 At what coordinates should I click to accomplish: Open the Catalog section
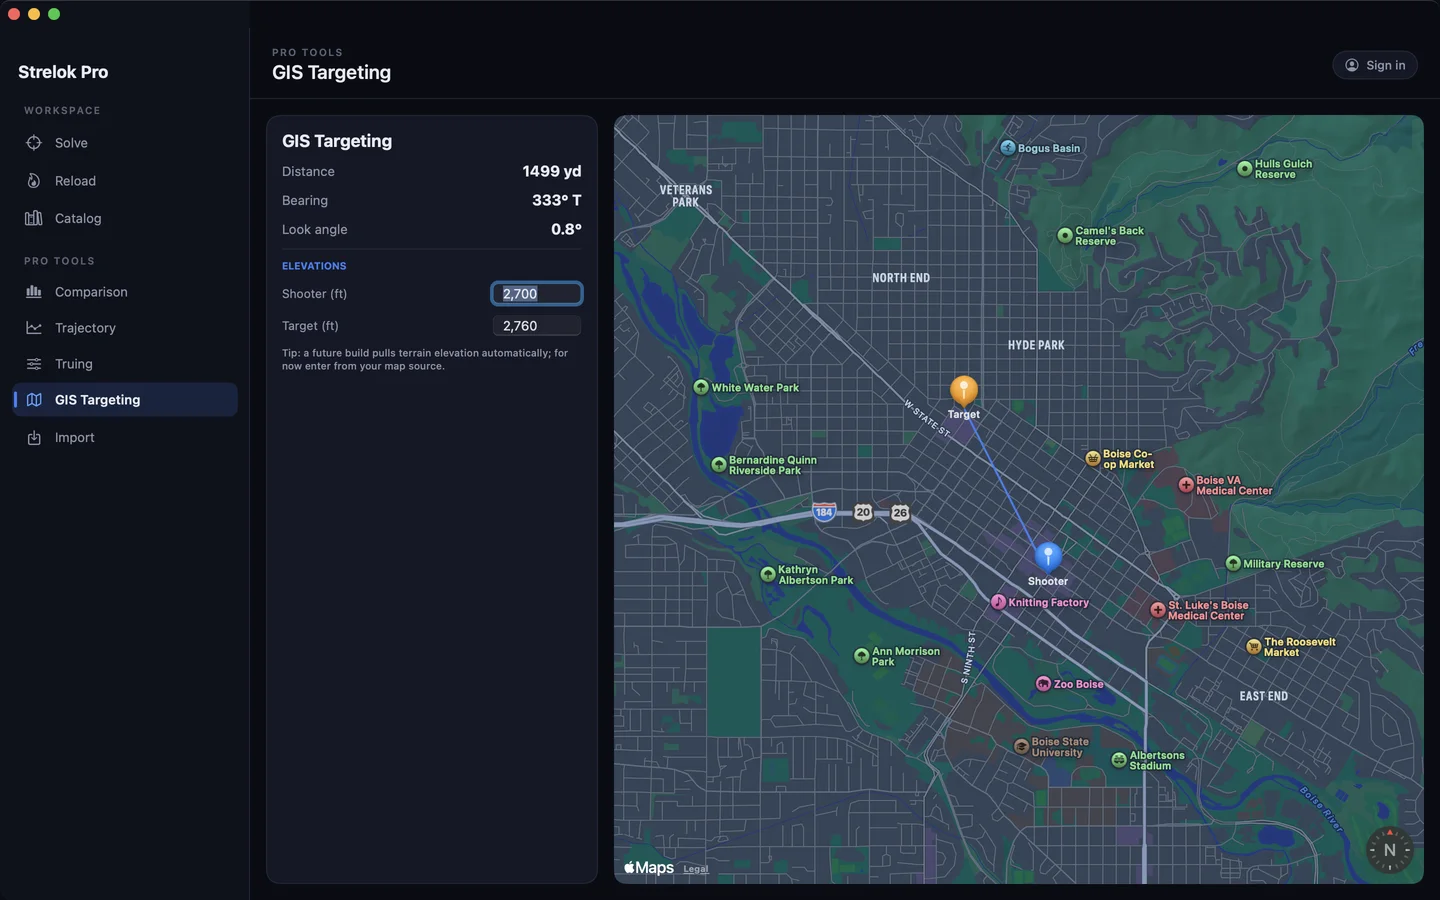[x=125, y=218]
